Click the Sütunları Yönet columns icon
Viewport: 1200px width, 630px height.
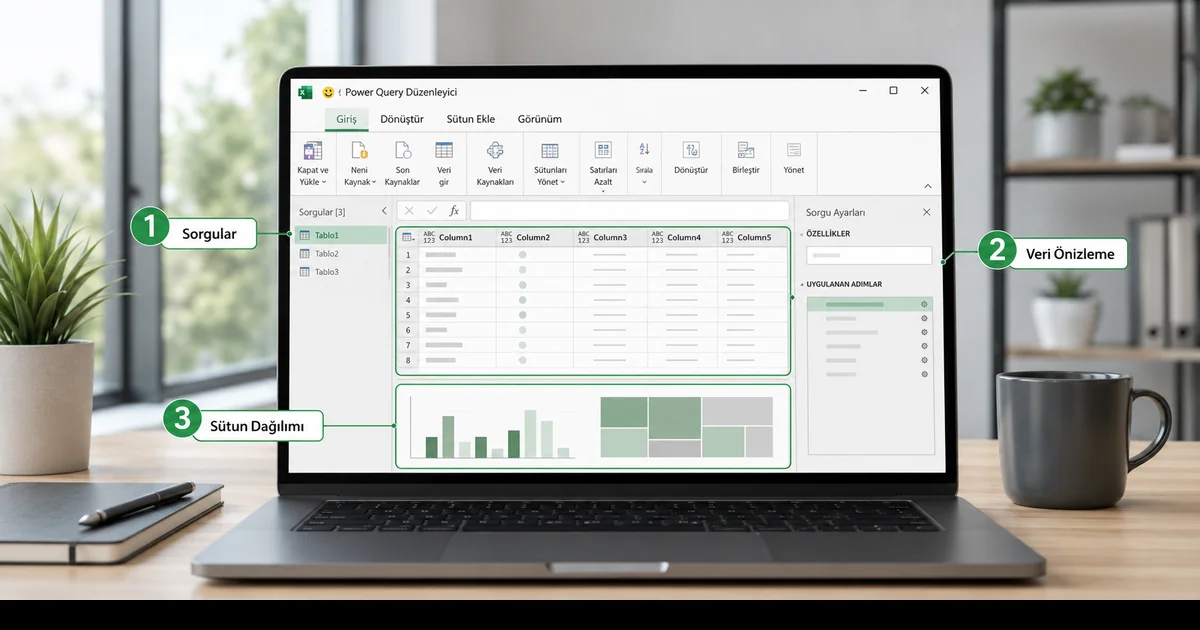click(550, 150)
